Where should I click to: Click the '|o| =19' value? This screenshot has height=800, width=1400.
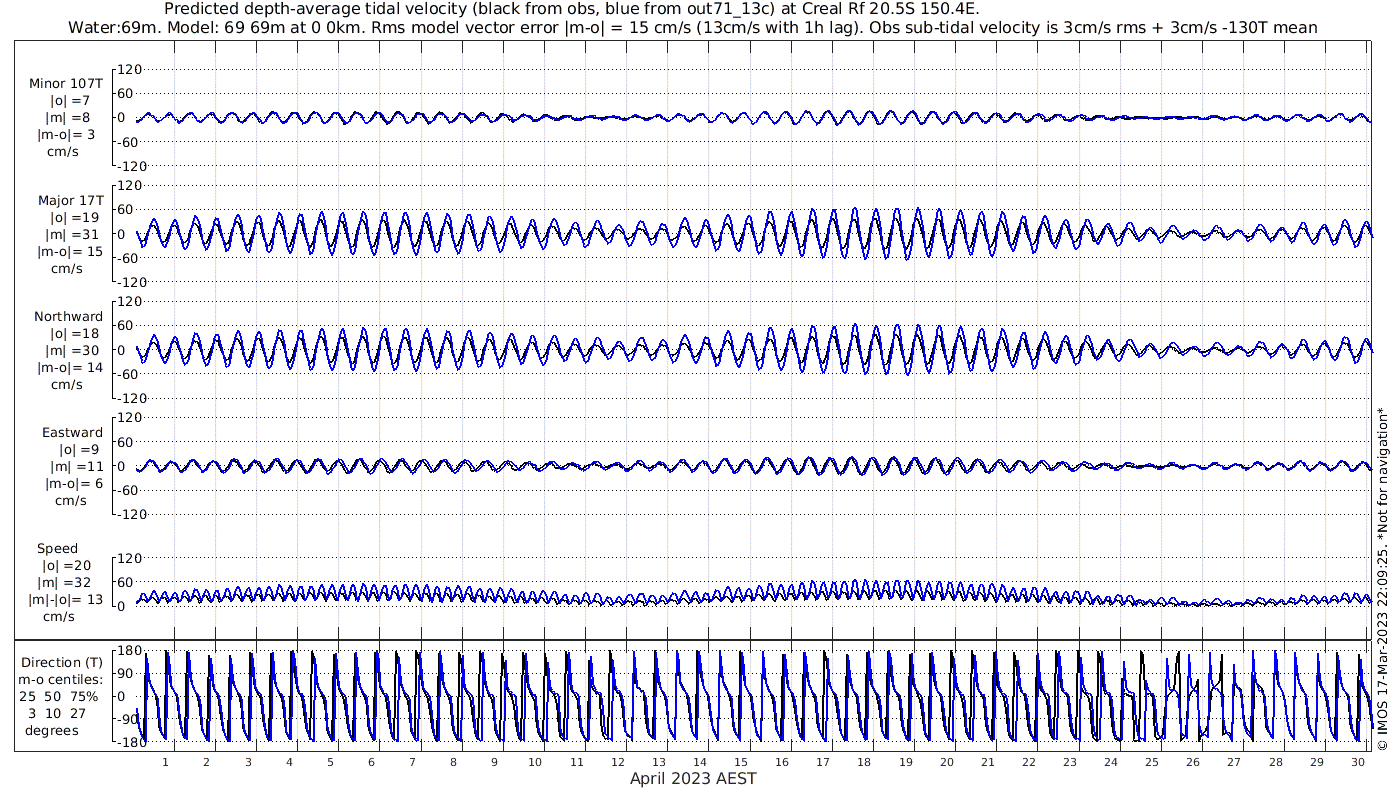coord(70,217)
